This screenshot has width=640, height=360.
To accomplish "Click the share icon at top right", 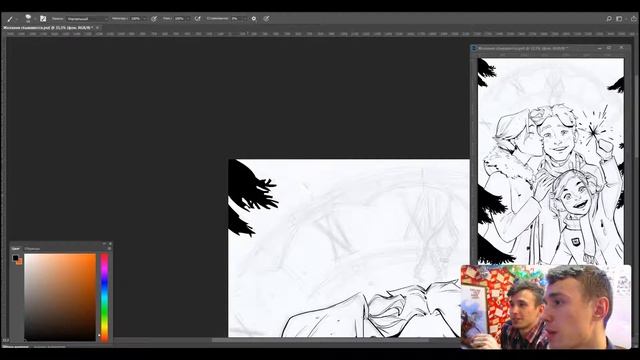I will click(633, 19).
